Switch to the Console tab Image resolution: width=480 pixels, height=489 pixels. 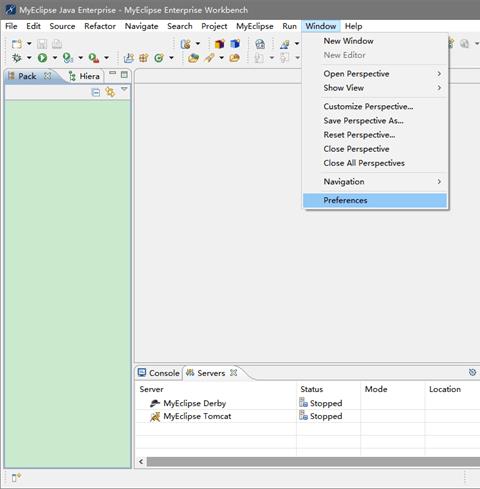(x=159, y=373)
